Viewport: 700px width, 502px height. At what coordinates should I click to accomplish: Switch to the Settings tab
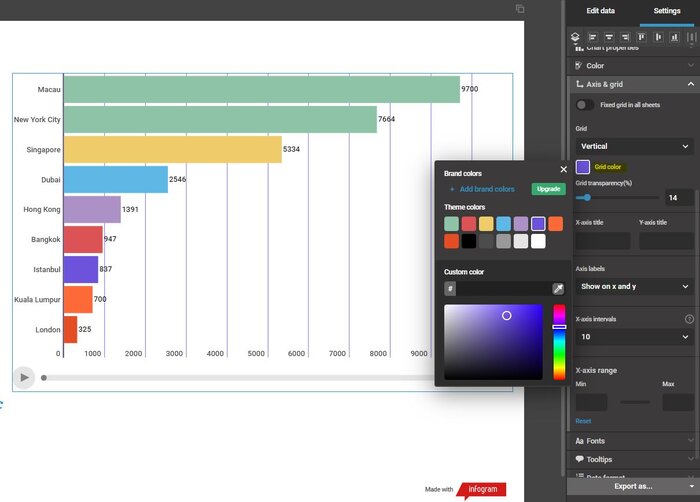[667, 11]
